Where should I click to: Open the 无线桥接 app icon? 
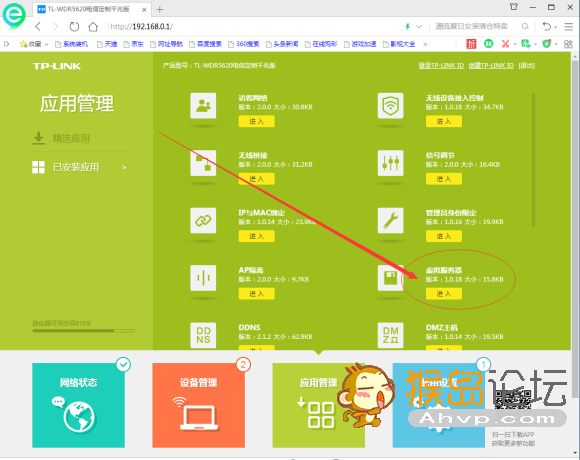[203, 163]
